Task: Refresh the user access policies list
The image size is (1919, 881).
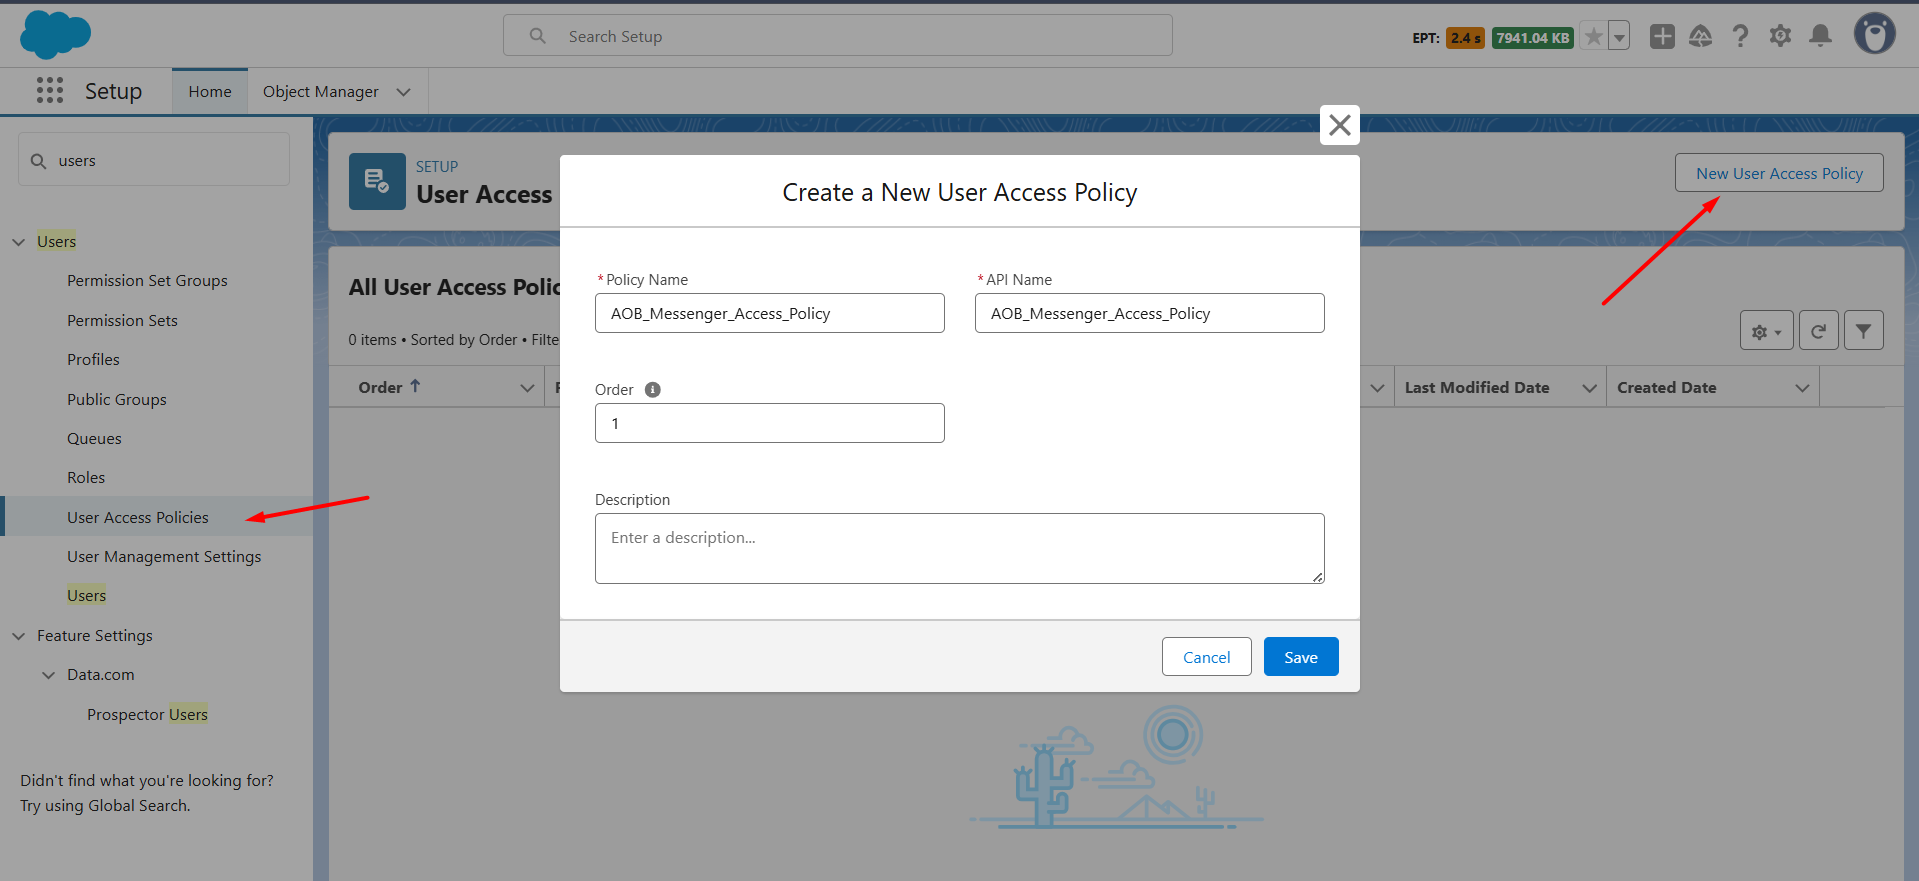Action: pyautogui.click(x=1819, y=331)
